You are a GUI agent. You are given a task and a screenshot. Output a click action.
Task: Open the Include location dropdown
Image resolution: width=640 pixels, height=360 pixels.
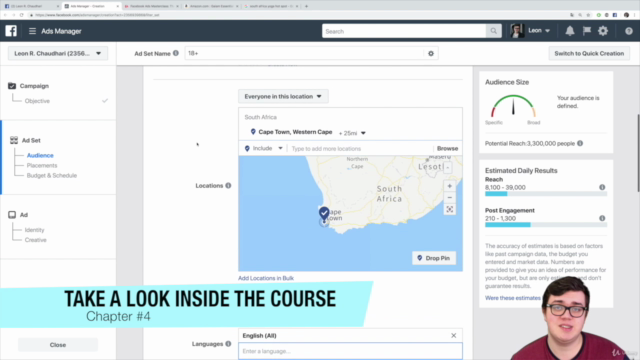[x=263, y=148]
